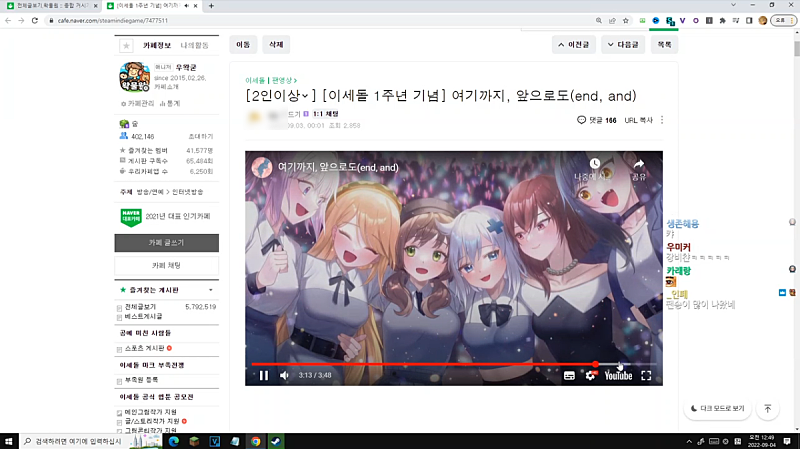The width and height of the screenshot is (800, 449).
Task: Open video on YouTube logo
Action: pyautogui.click(x=618, y=376)
